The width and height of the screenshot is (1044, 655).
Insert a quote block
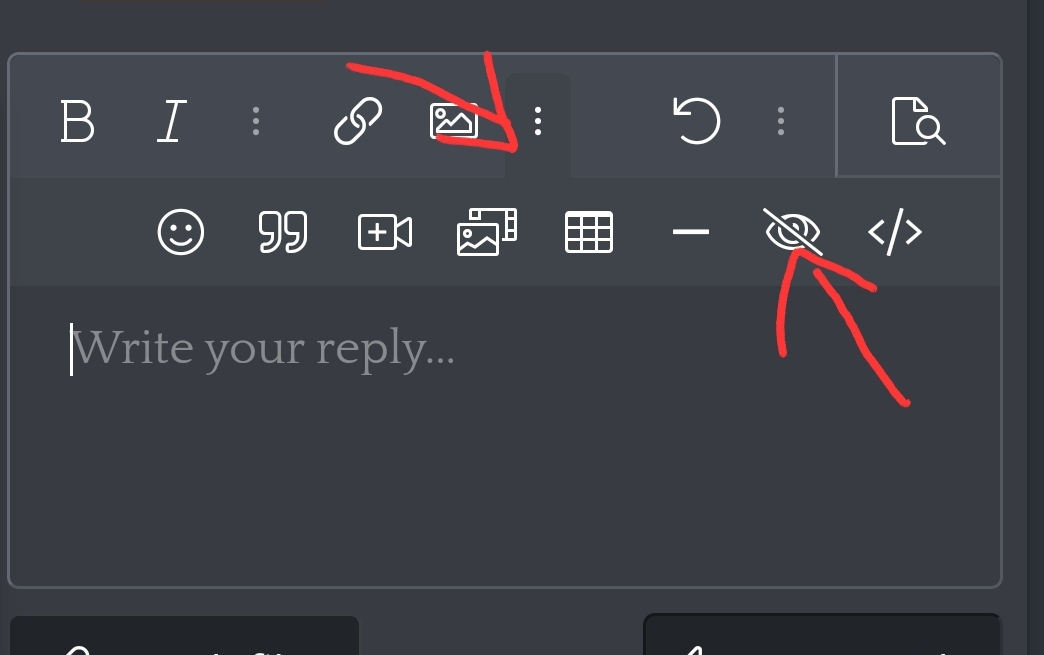[x=282, y=232]
